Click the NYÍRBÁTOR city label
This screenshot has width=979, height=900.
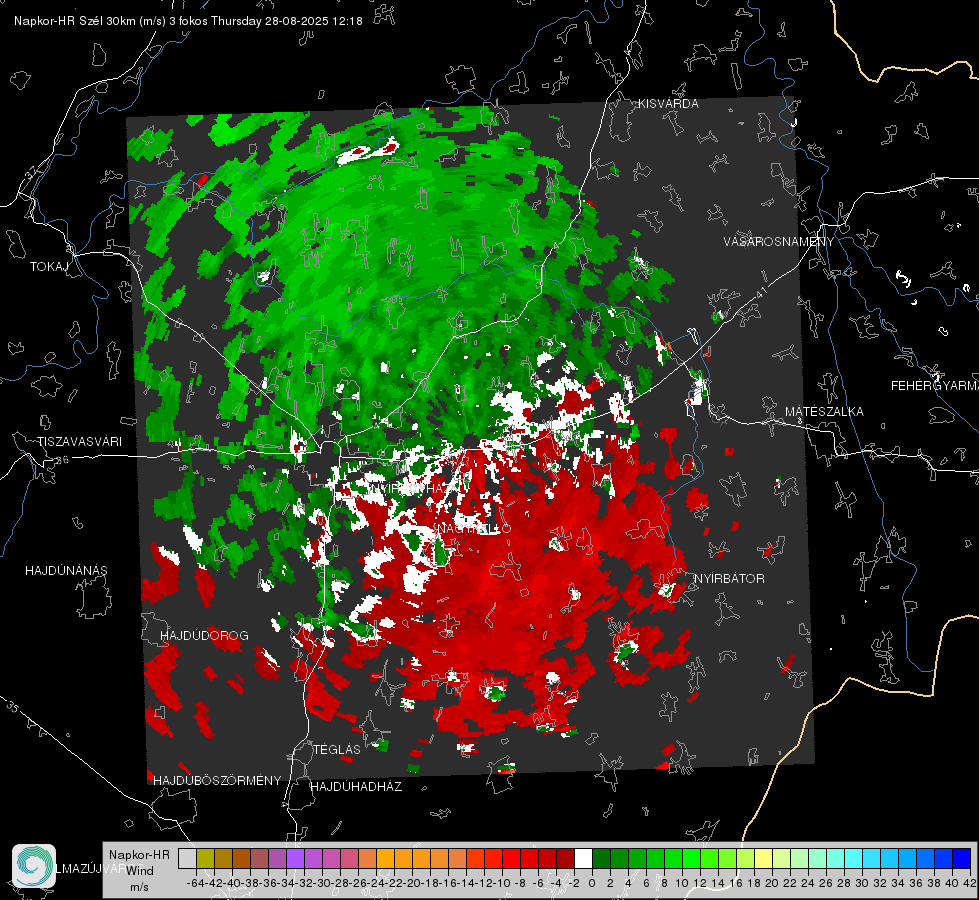click(729, 579)
